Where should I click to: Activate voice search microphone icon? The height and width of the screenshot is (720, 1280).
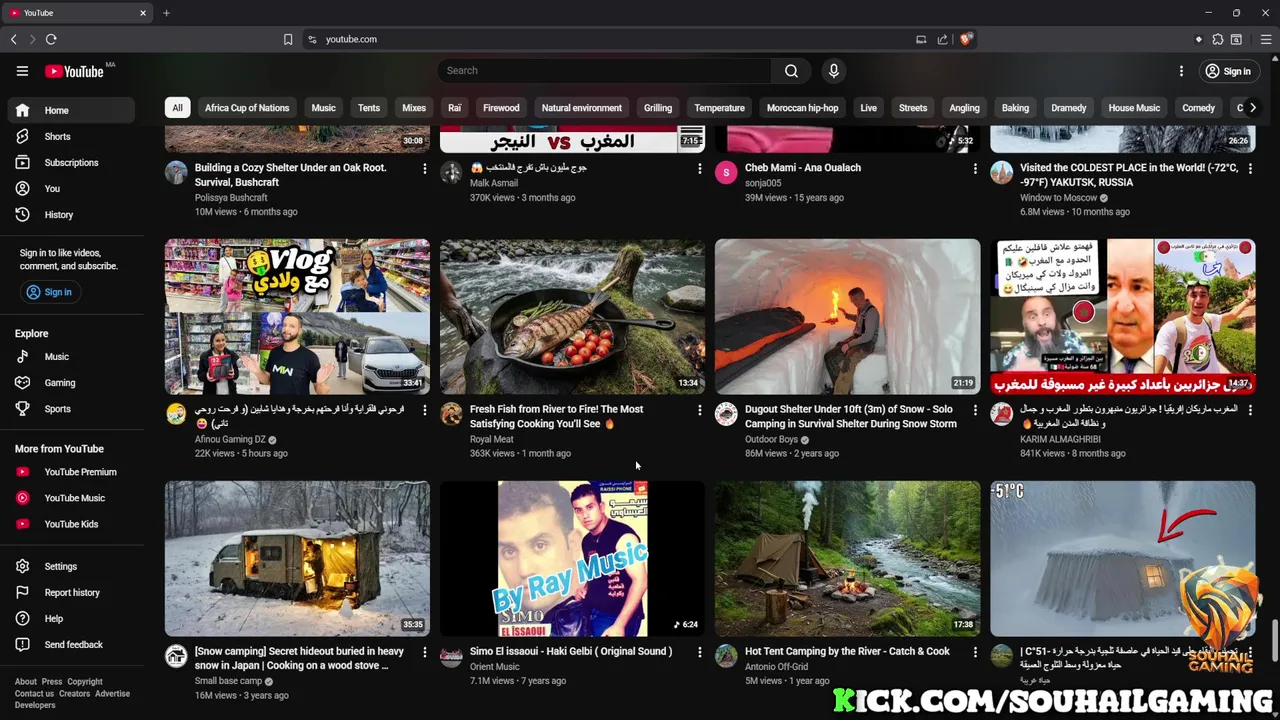[x=834, y=71]
